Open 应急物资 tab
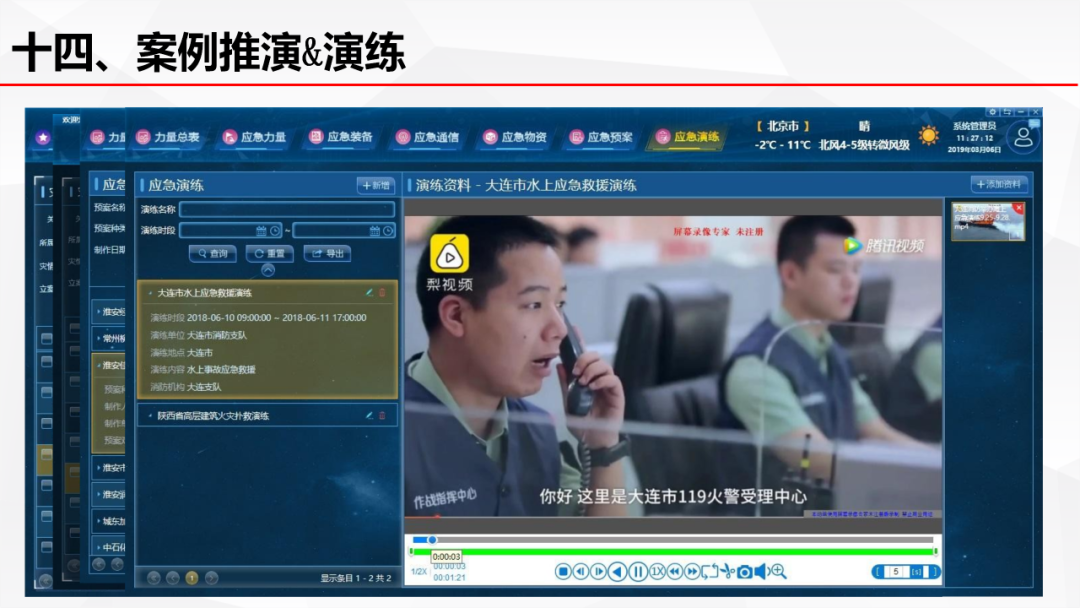This screenshot has width=1080, height=608. (515, 137)
